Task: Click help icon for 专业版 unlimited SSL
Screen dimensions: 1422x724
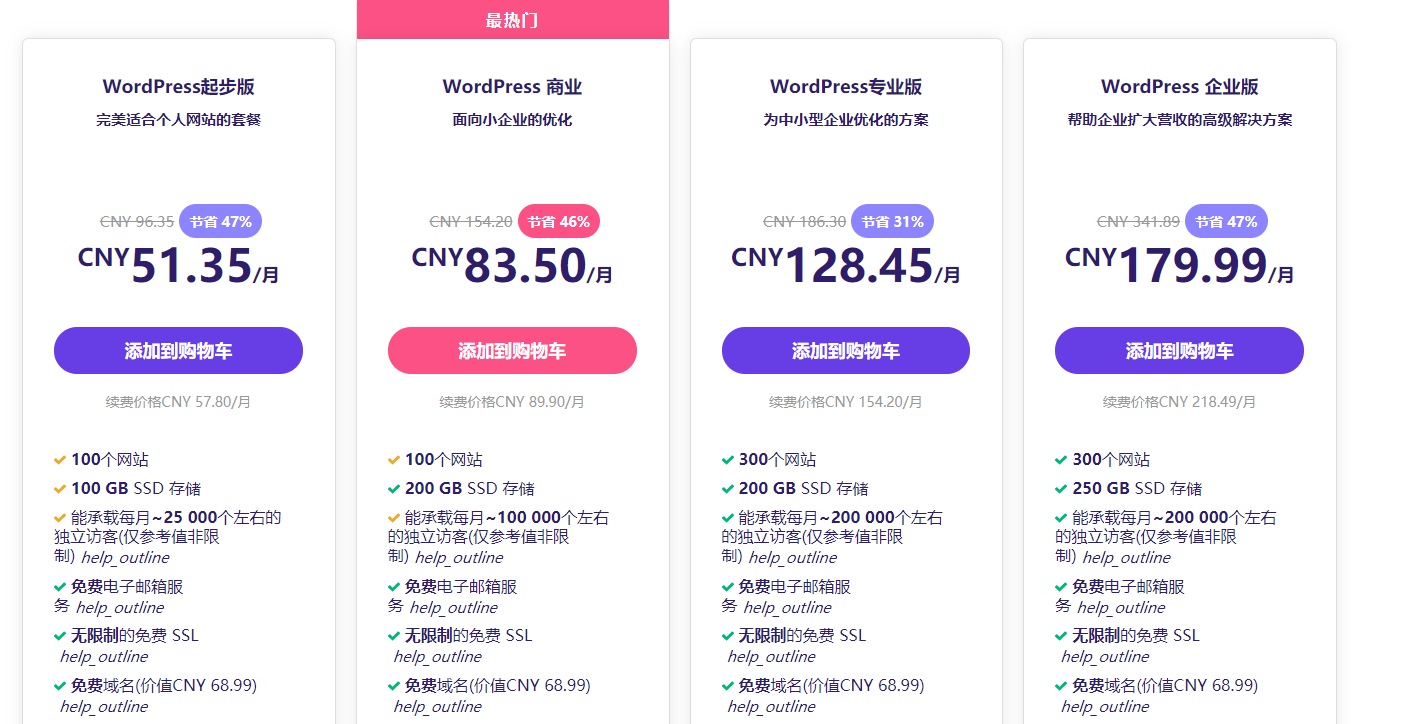Action: pyautogui.click(x=771, y=657)
